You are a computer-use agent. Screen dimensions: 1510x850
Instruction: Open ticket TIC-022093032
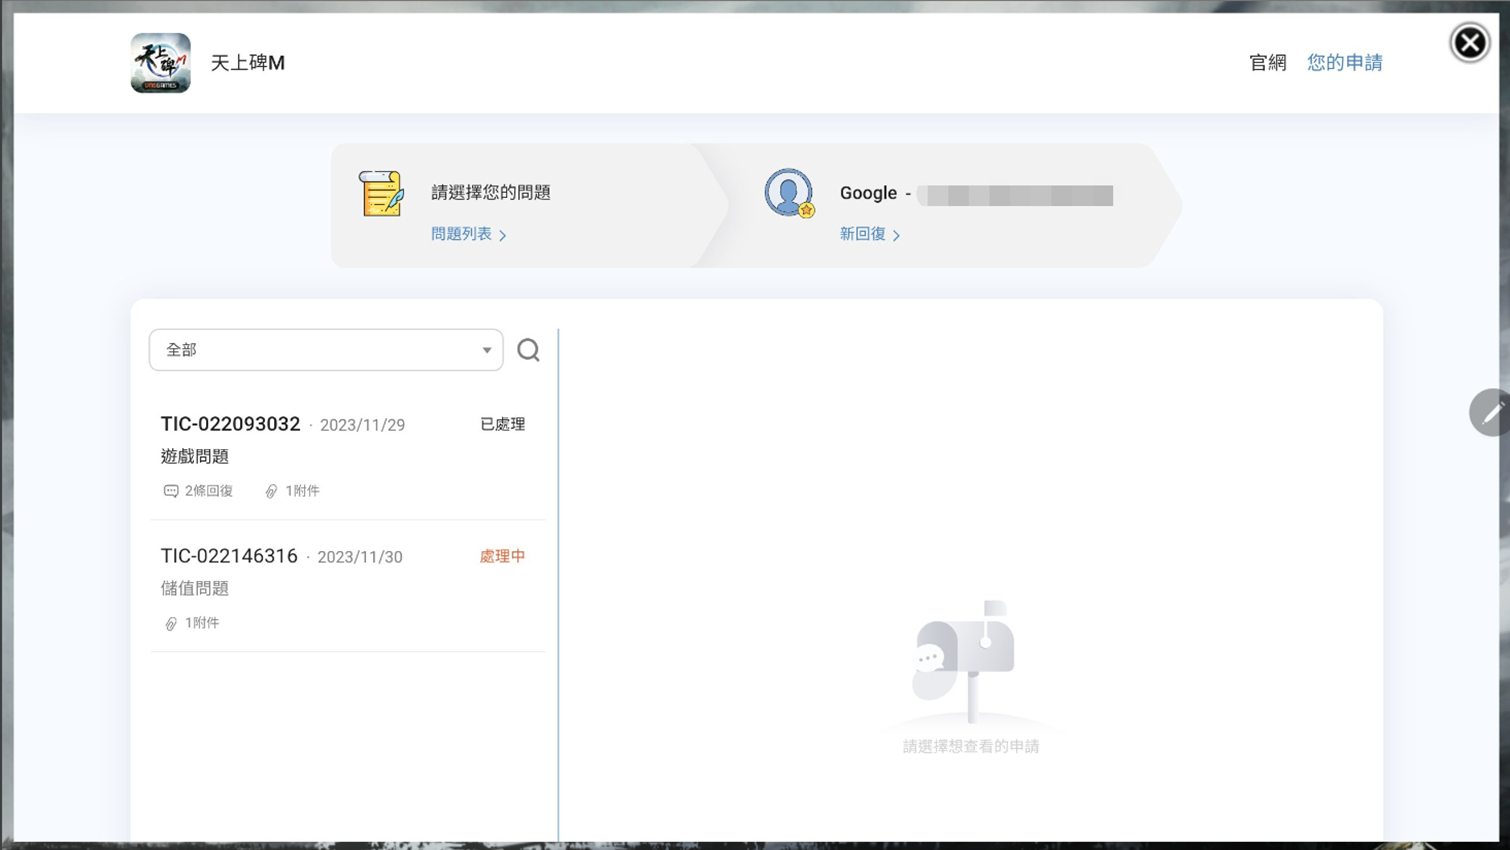click(x=231, y=424)
